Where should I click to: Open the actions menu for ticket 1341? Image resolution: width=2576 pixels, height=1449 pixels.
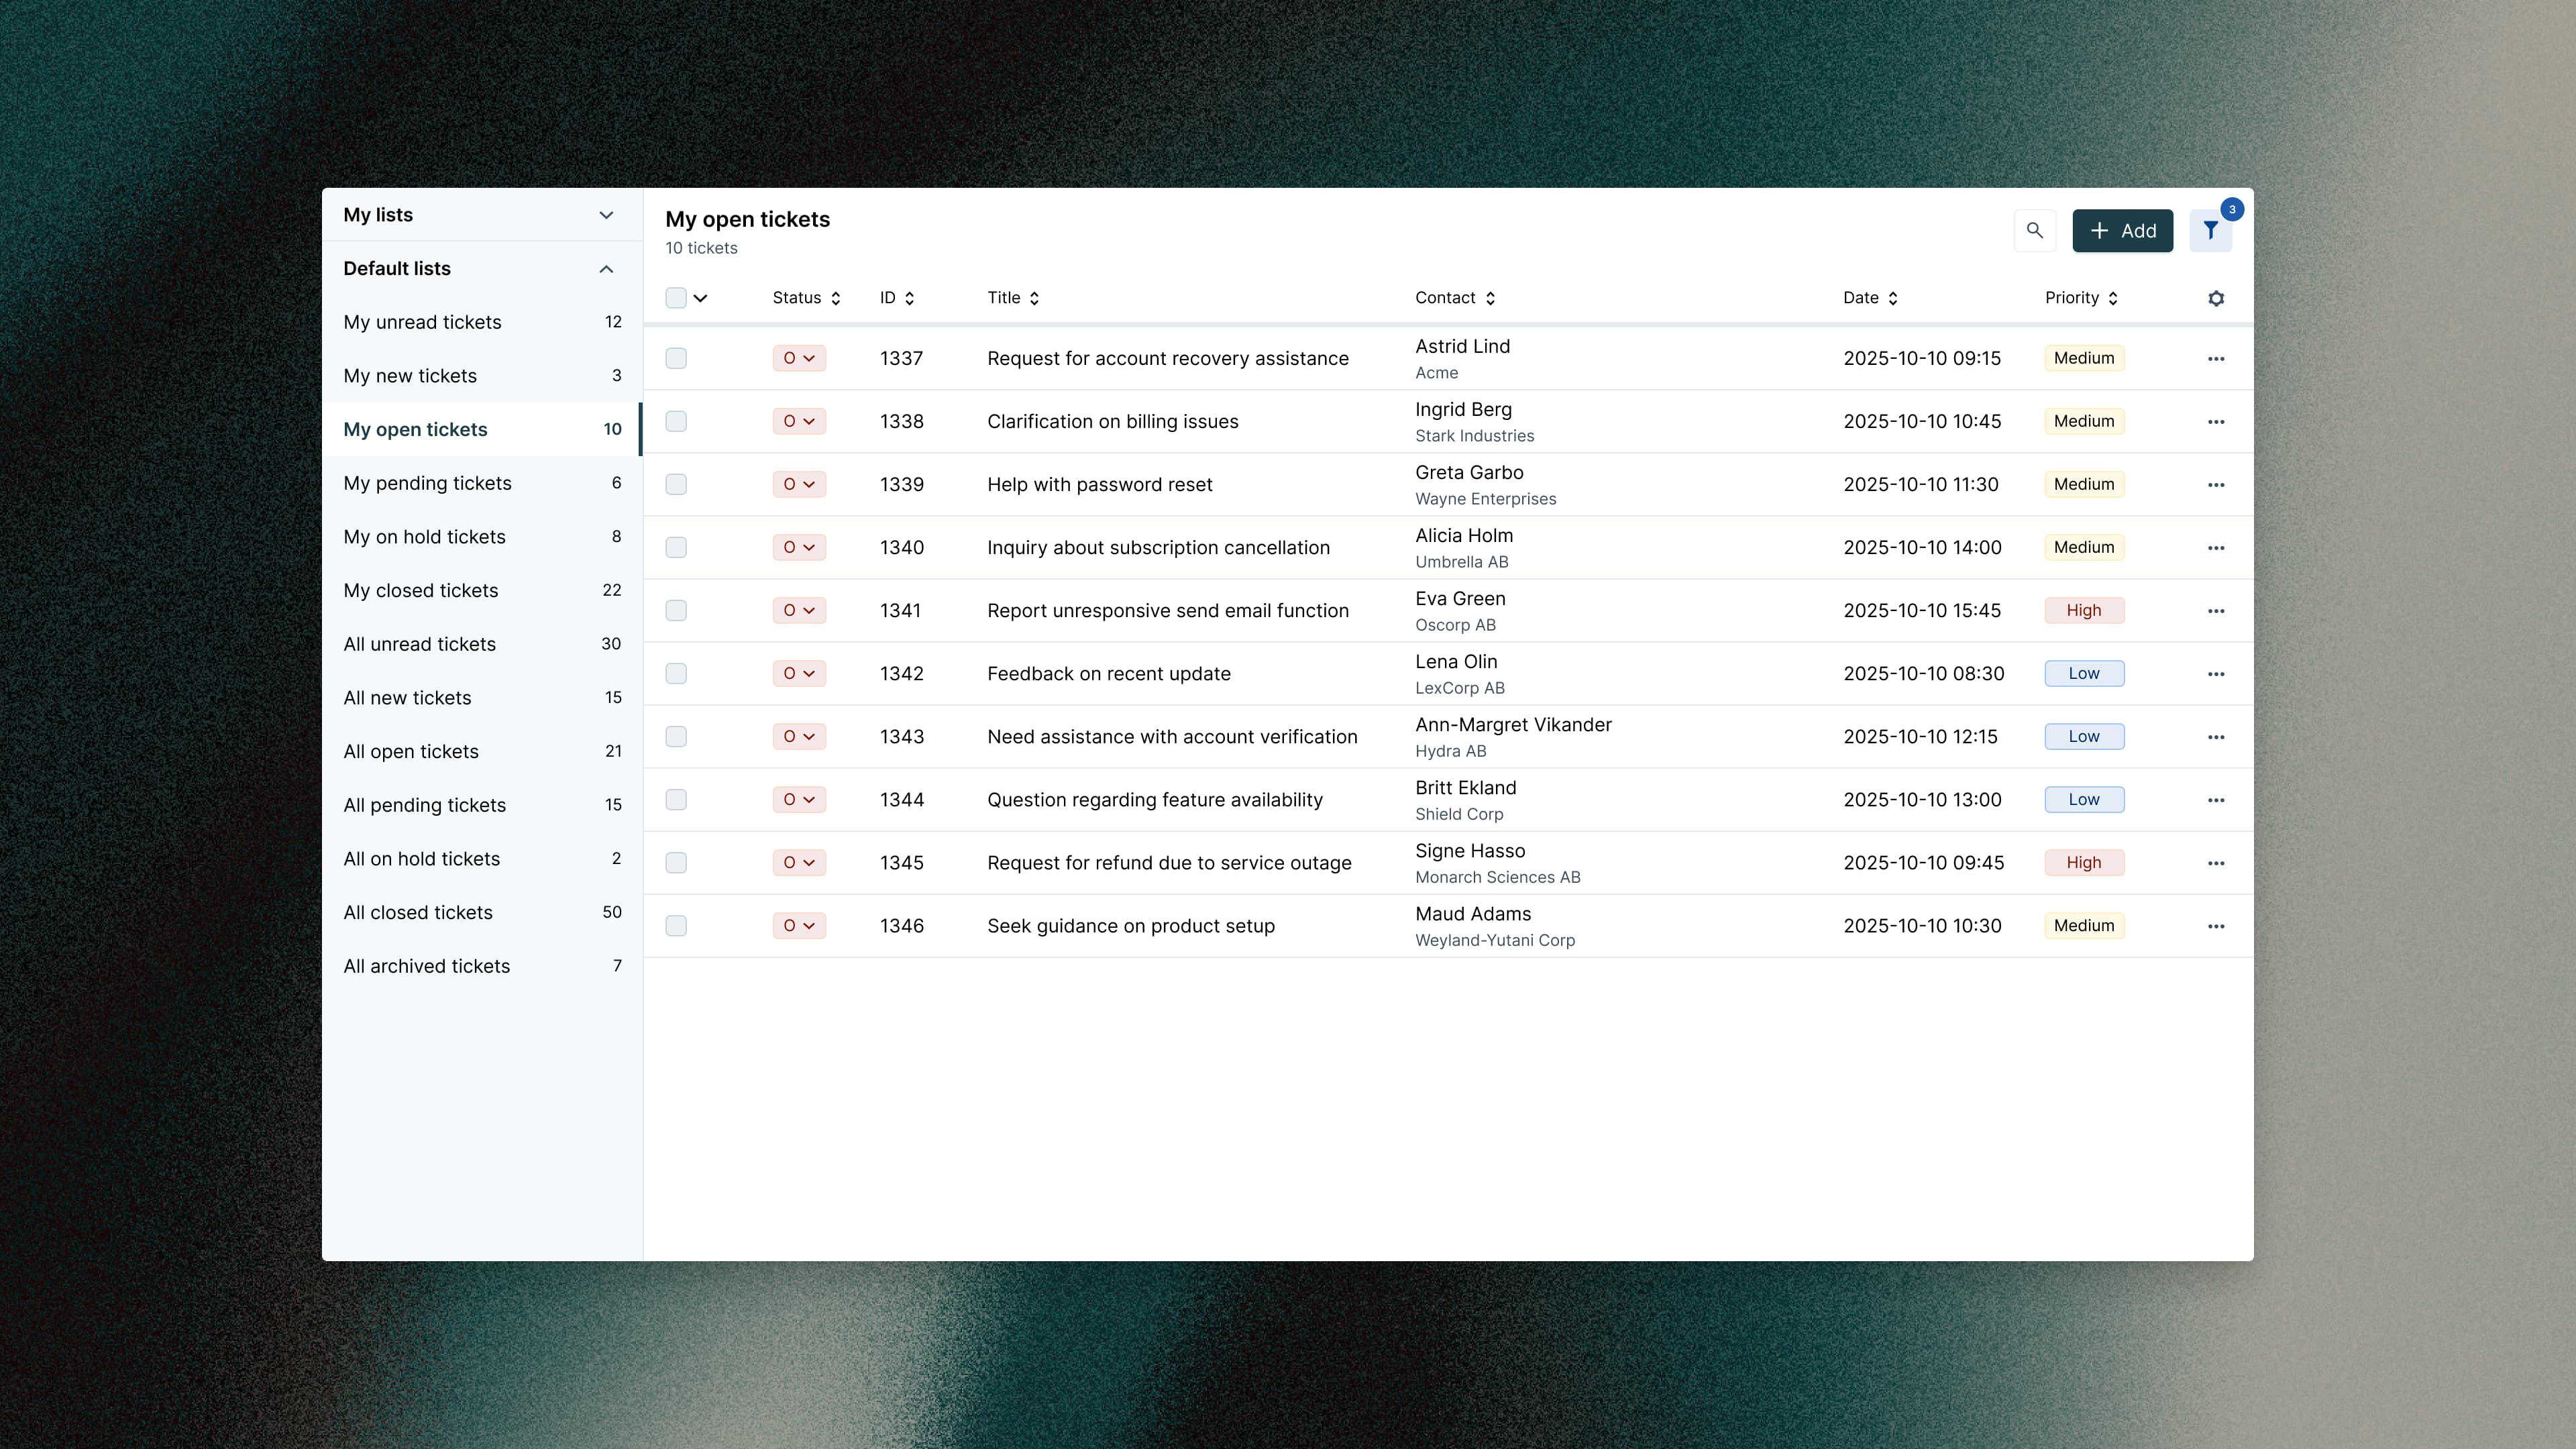coord(2215,610)
